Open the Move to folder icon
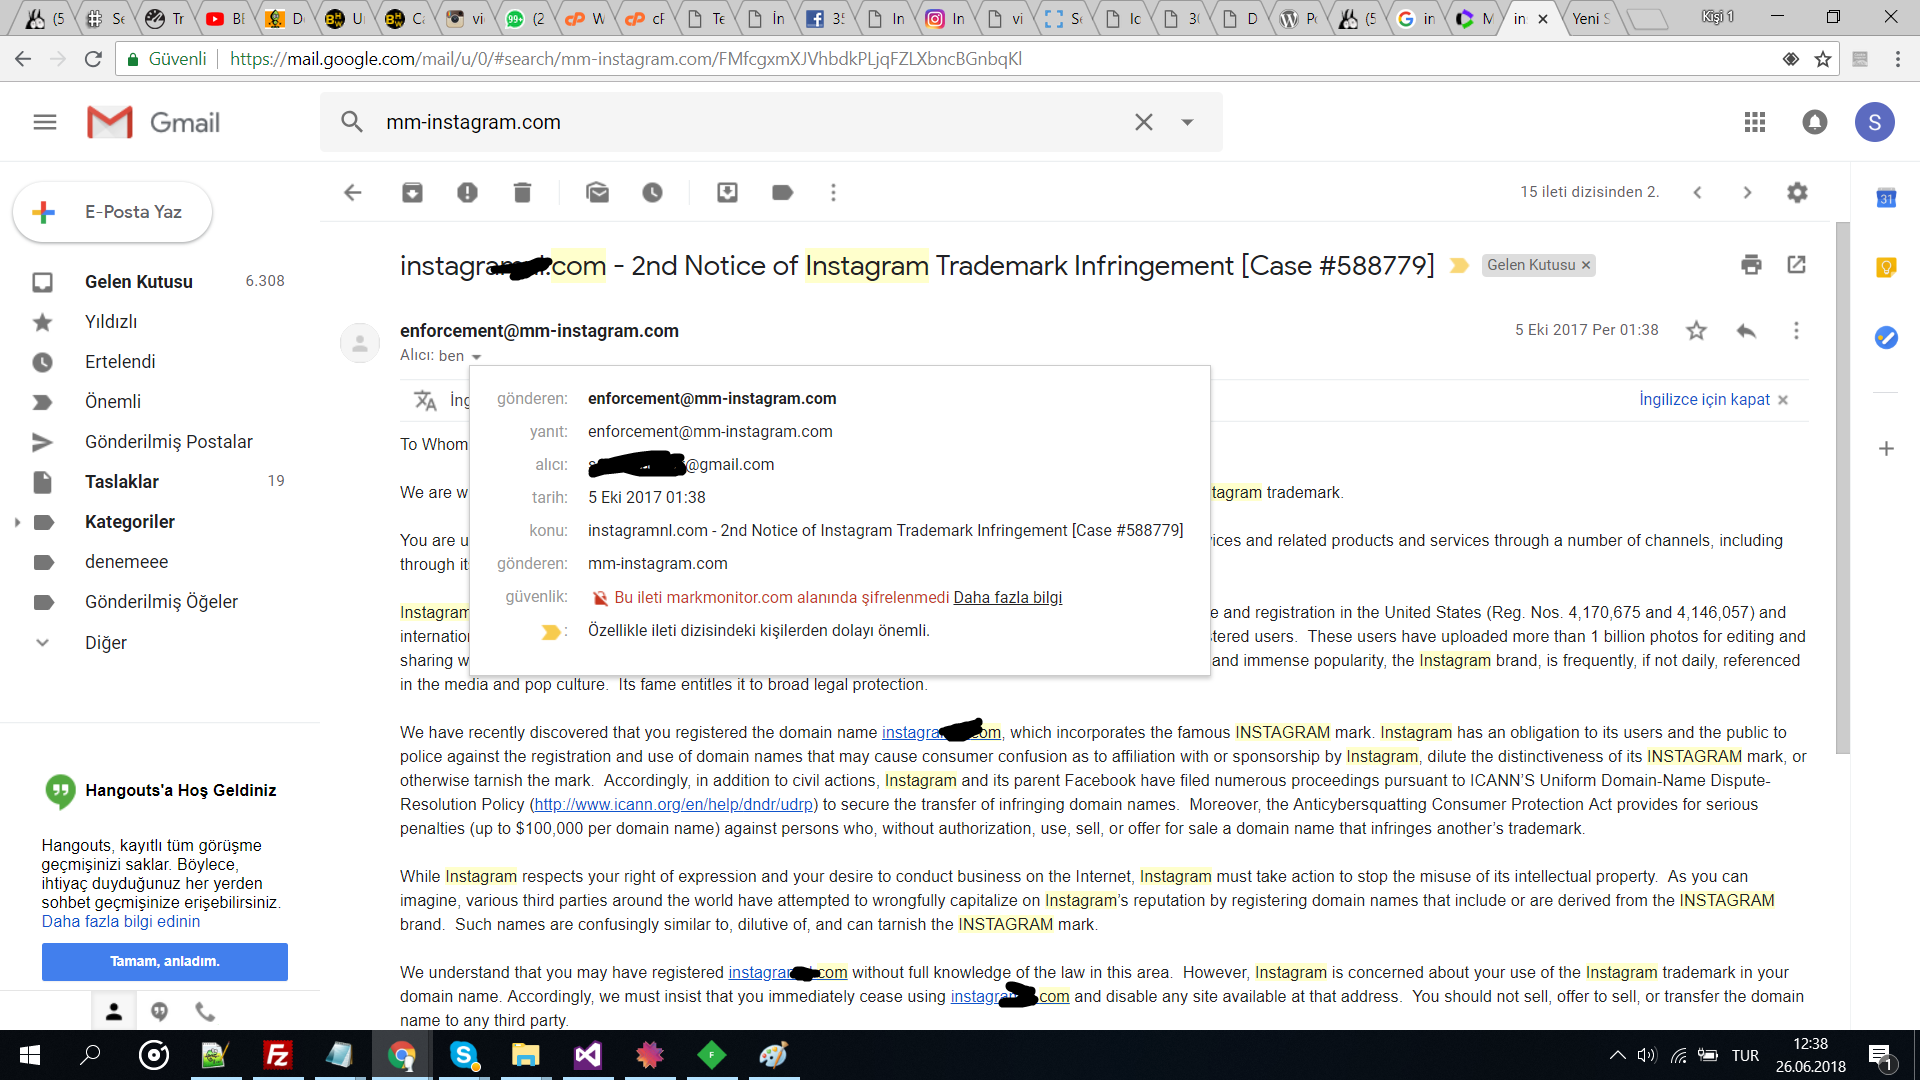The width and height of the screenshot is (1920, 1080). (727, 192)
